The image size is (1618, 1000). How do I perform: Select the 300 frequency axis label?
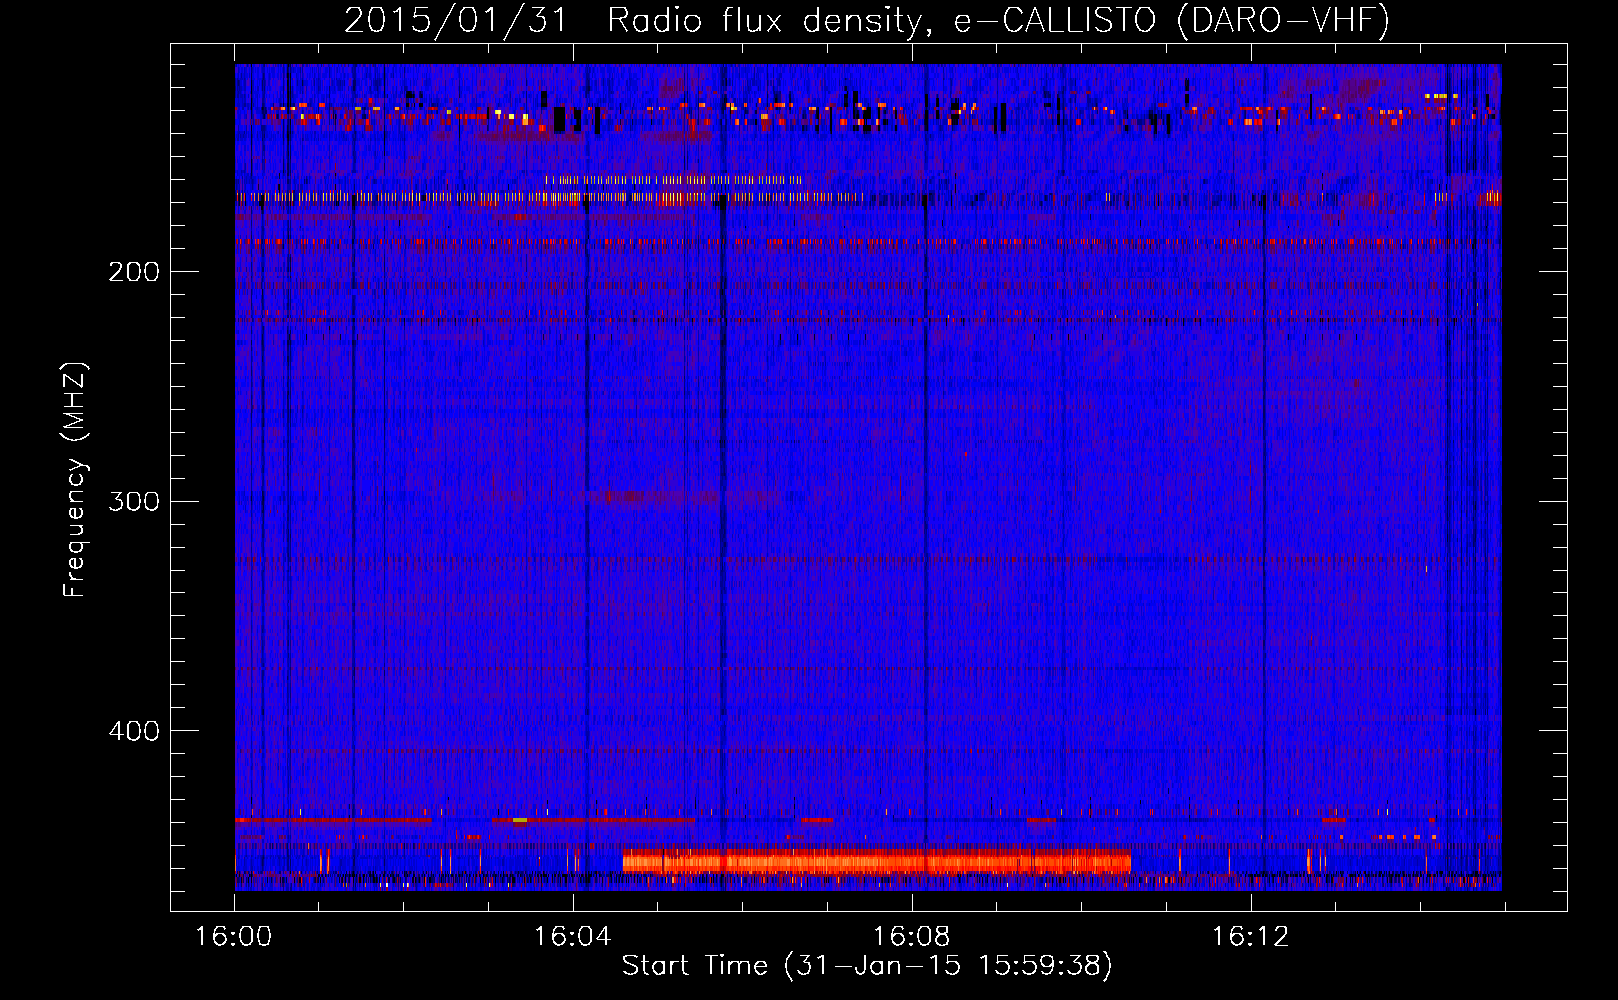point(134,501)
